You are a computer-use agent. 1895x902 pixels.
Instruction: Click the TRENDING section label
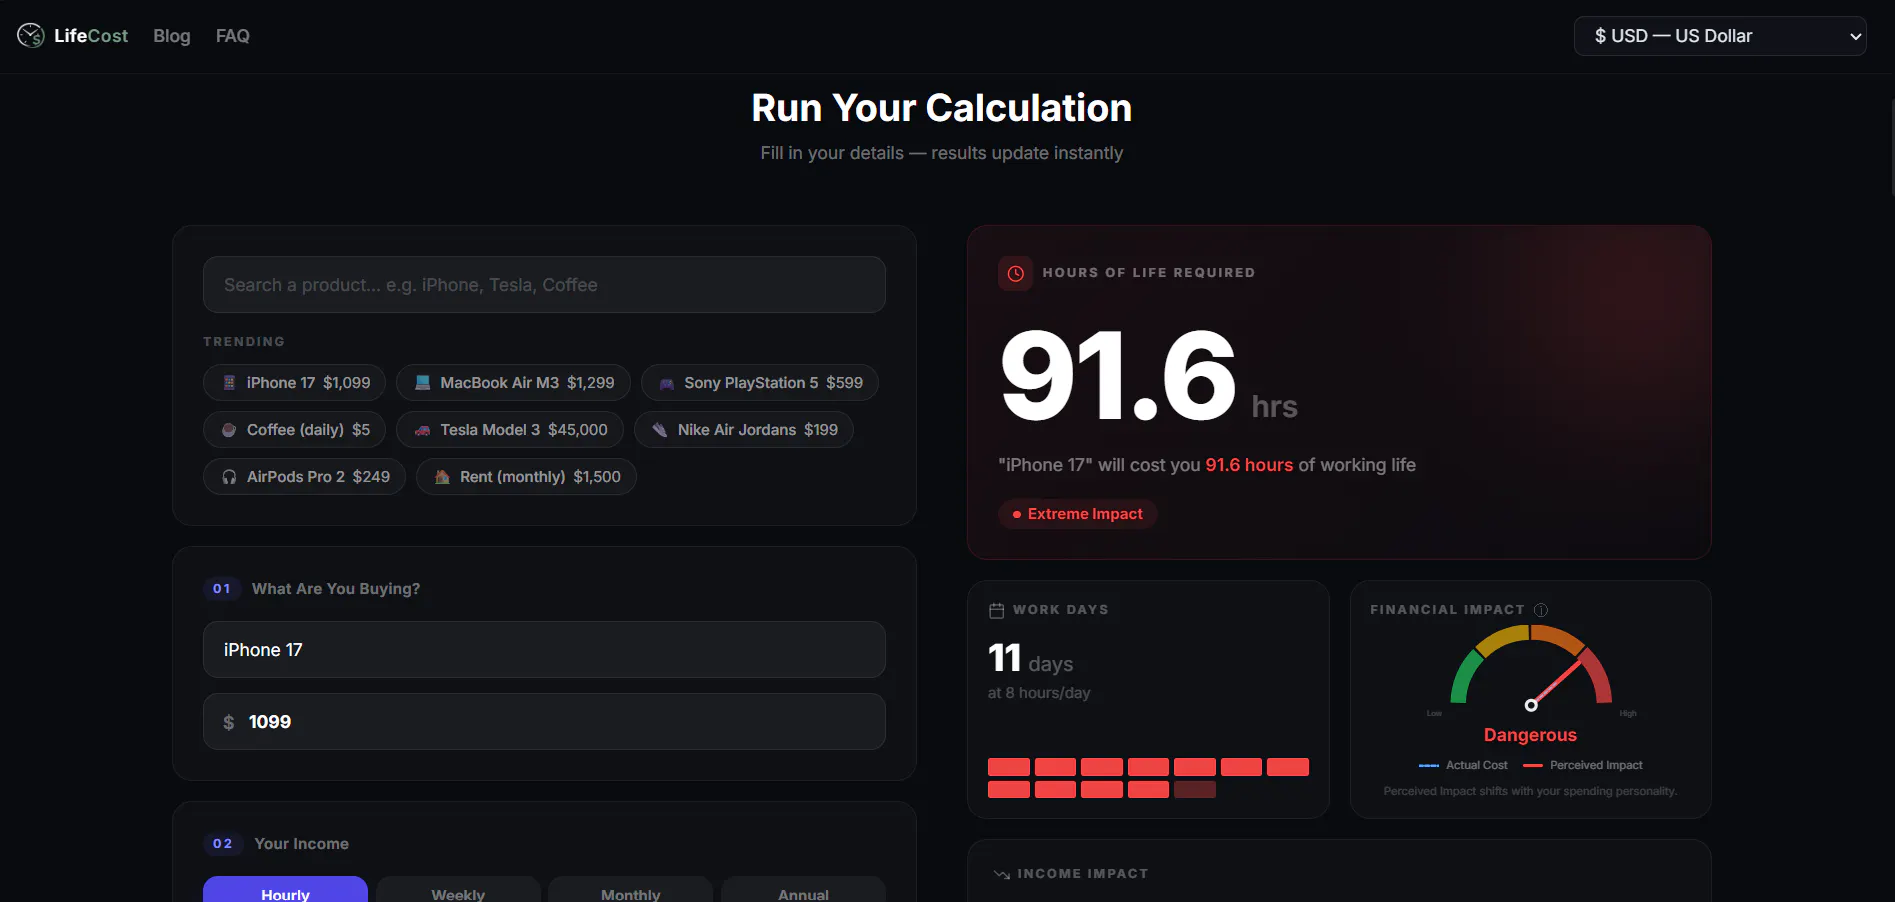[244, 342]
